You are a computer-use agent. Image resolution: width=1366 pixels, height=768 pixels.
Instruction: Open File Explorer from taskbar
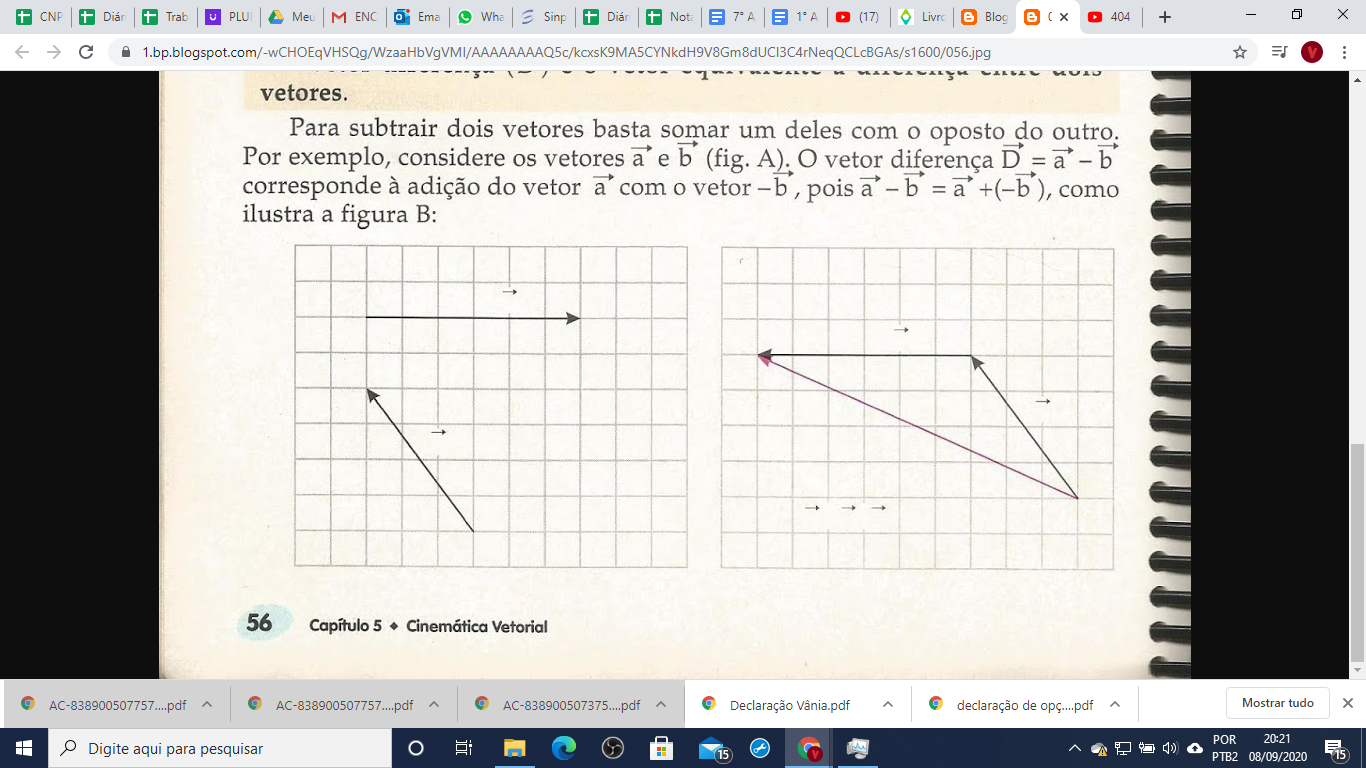[x=514, y=748]
